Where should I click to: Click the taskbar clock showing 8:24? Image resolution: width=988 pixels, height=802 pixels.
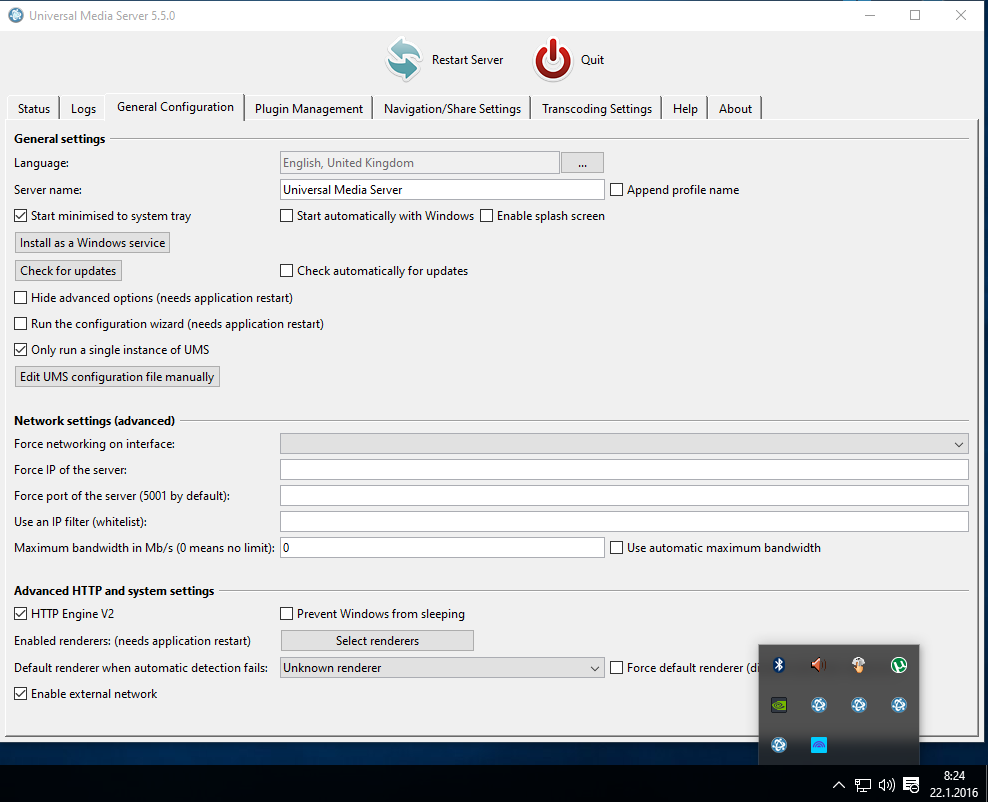[954, 776]
